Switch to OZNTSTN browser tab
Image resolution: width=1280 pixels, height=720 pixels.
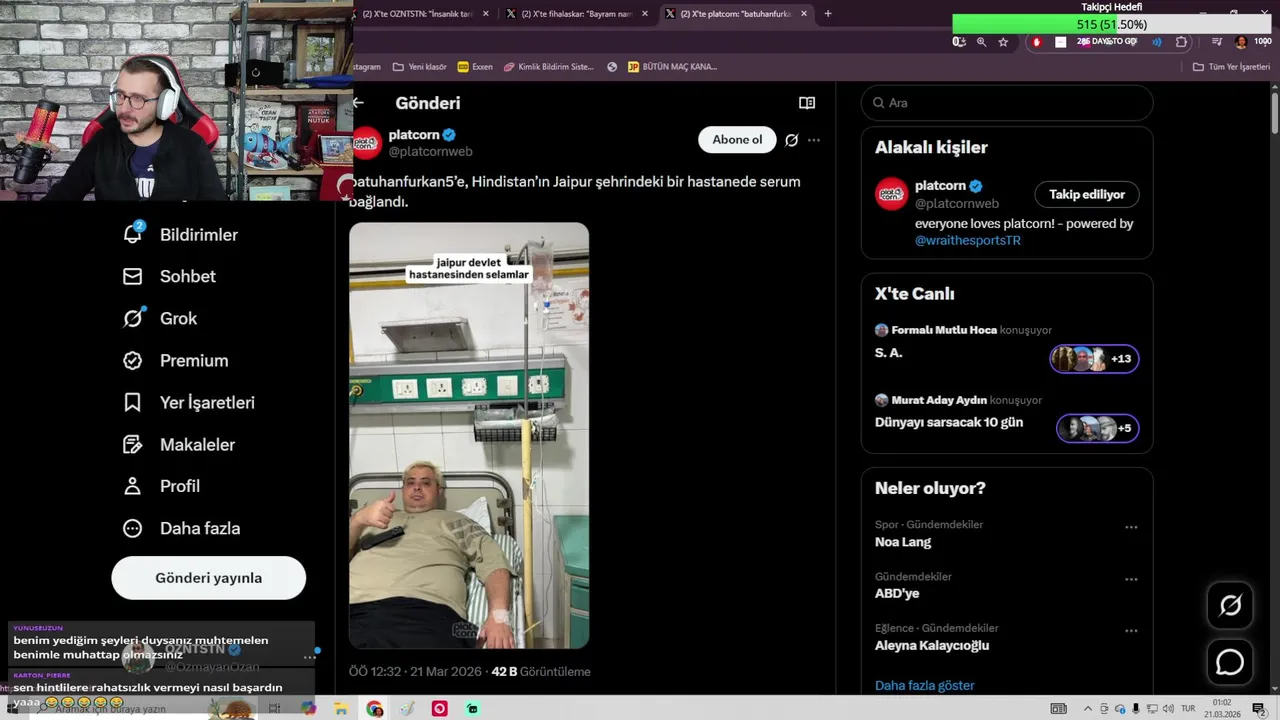420,14
